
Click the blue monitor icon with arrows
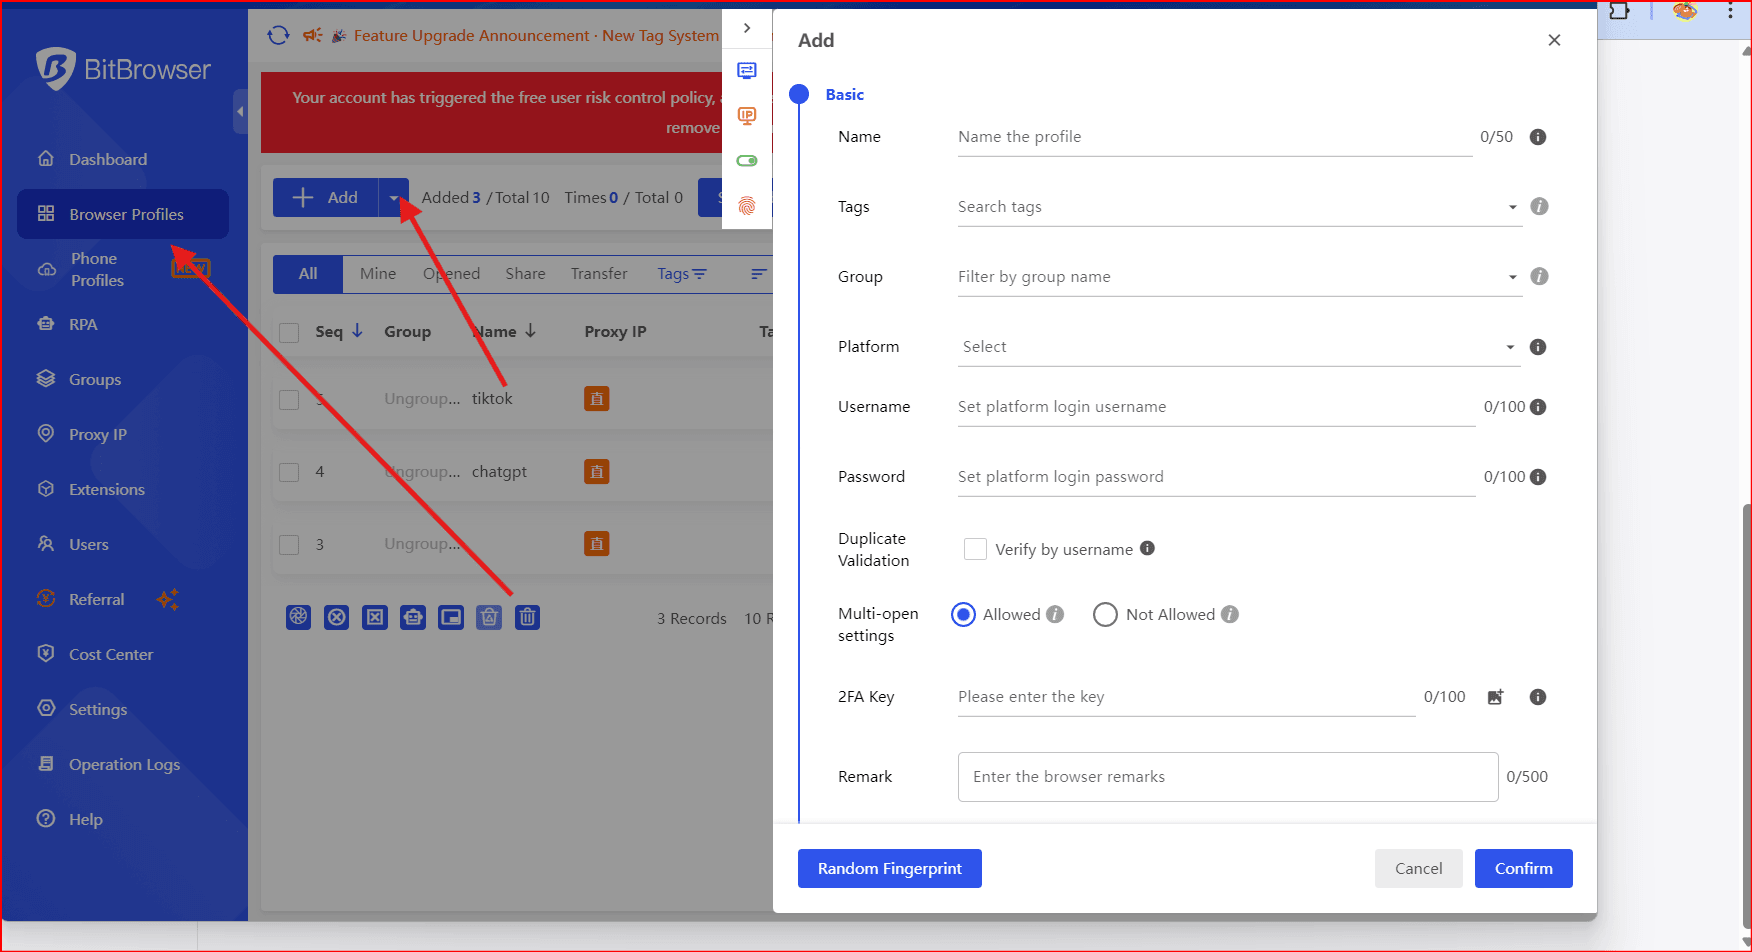(747, 71)
